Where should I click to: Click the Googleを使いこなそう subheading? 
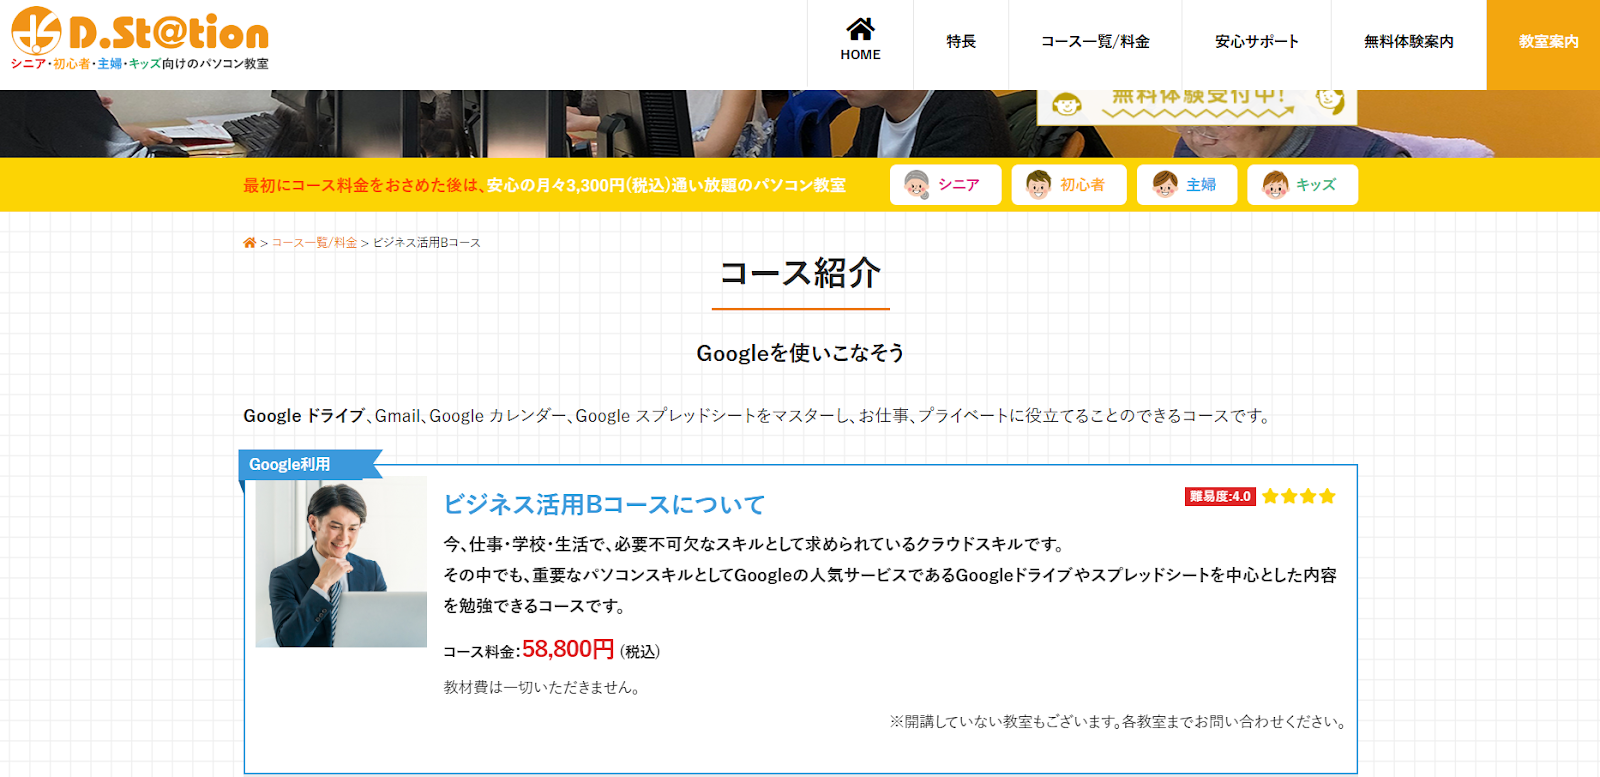pos(800,353)
